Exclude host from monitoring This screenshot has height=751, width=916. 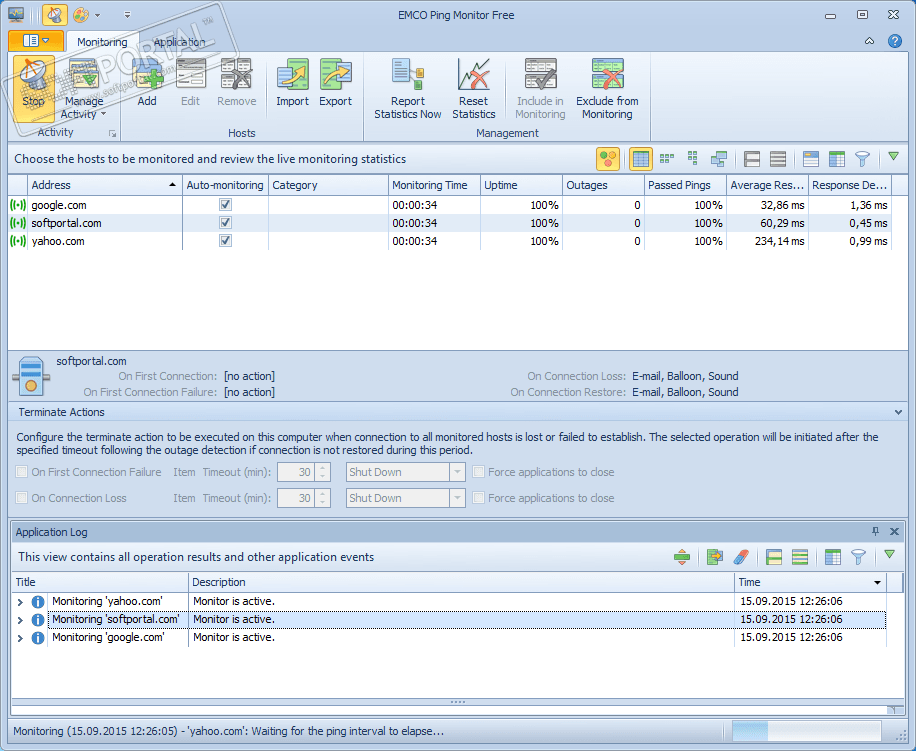(x=607, y=89)
